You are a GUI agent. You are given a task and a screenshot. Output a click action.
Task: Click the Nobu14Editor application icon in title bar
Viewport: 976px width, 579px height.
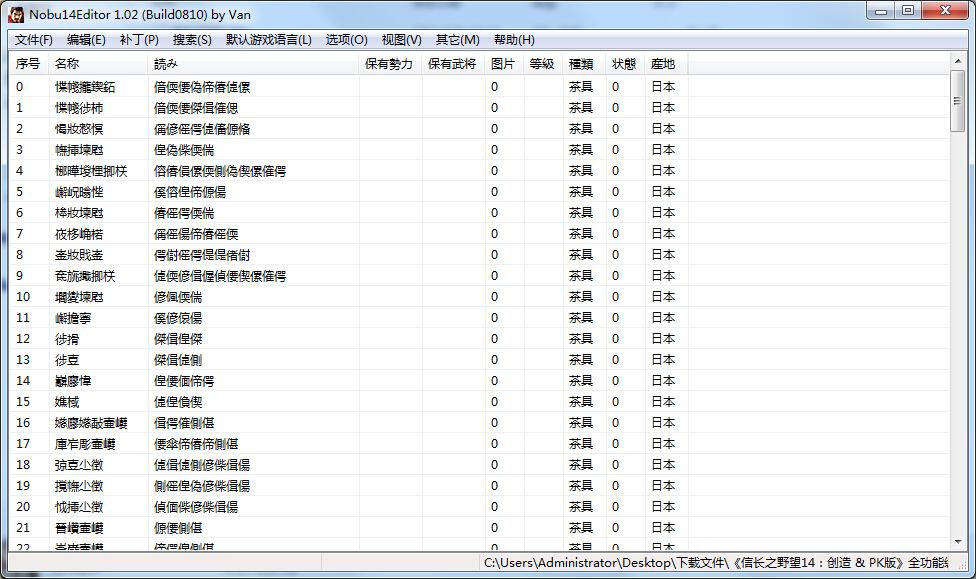click(14, 14)
